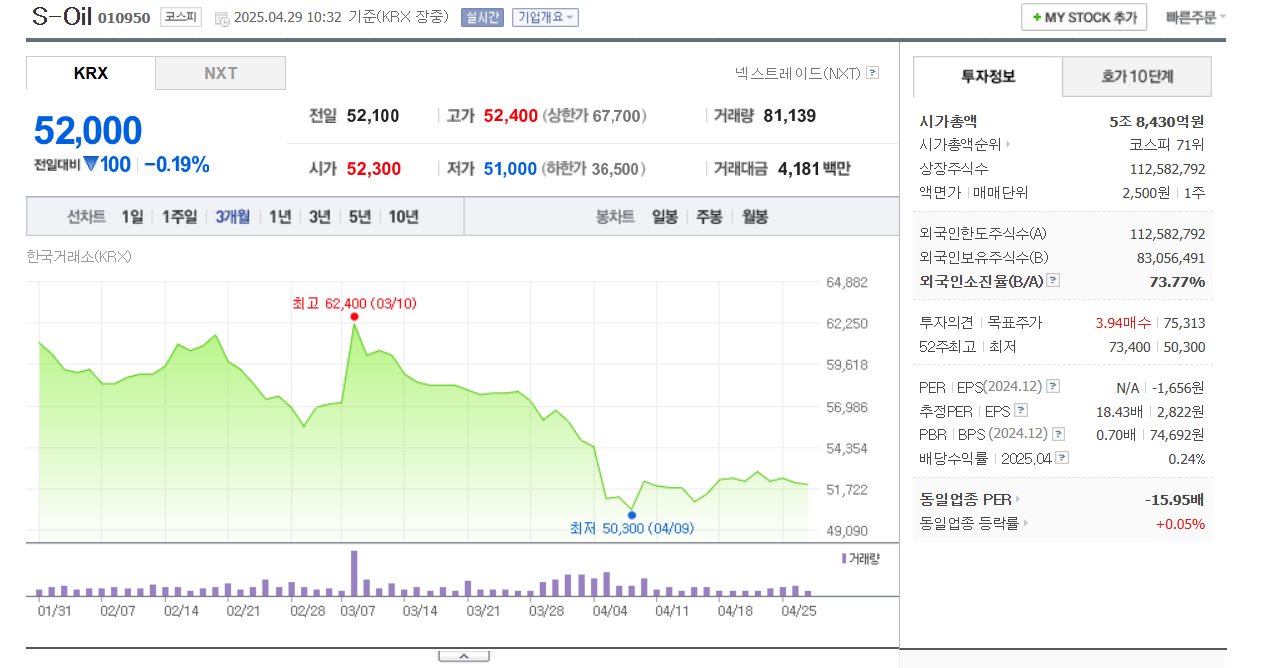
Task: Click the 동일업종 등락률 value +0.05%
Action: [1180, 523]
